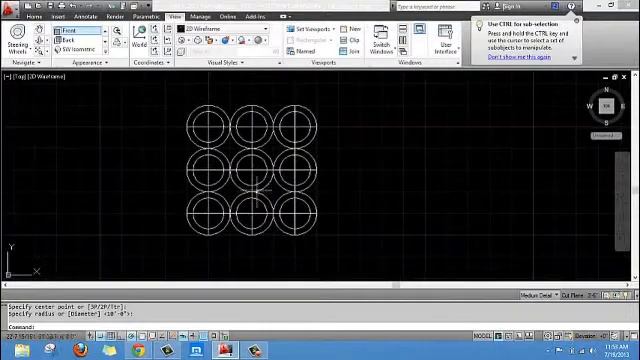Open the Unnamed UCS dropdown under ViewCube
640x360 pixels.
click(606, 136)
